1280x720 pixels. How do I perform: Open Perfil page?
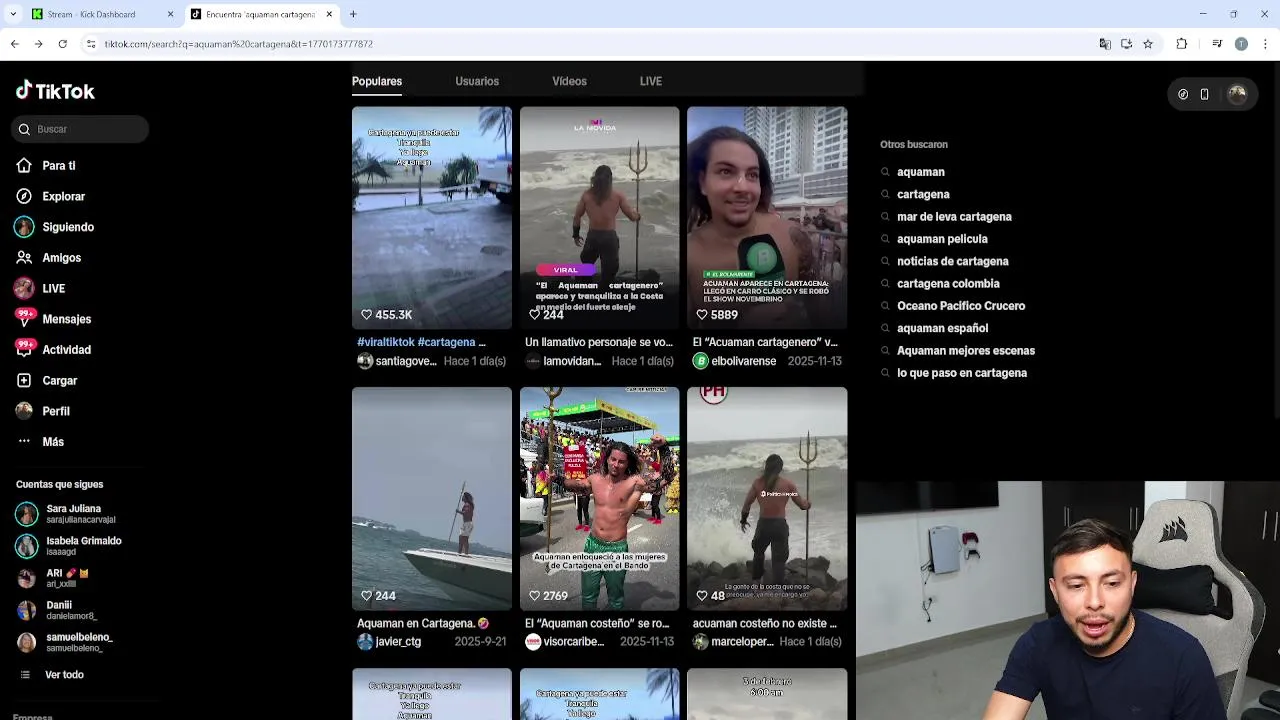[x=43, y=411]
